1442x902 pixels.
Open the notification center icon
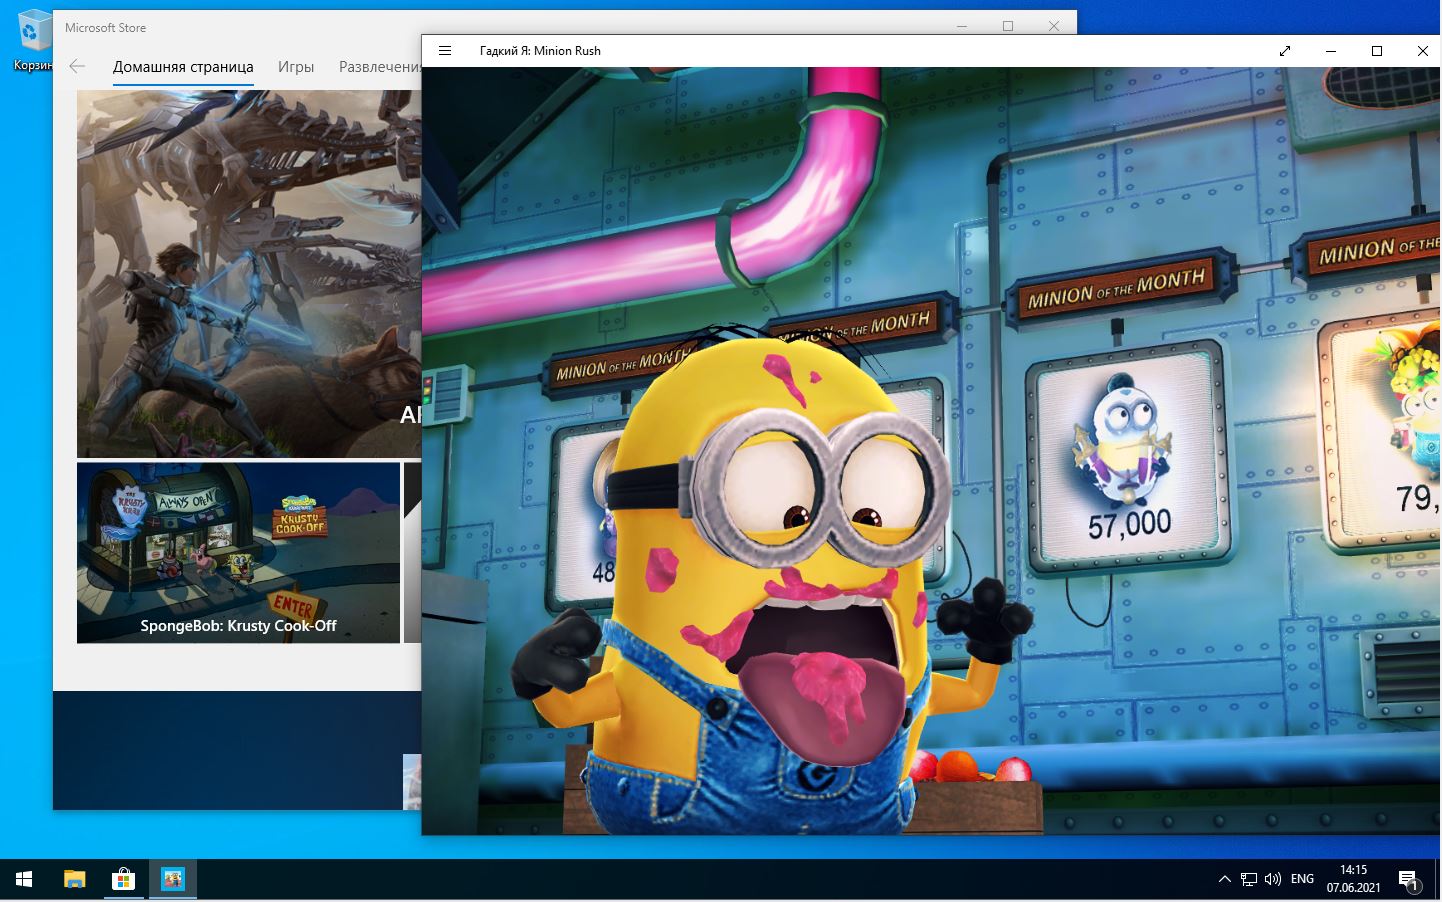click(x=1409, y=880)
